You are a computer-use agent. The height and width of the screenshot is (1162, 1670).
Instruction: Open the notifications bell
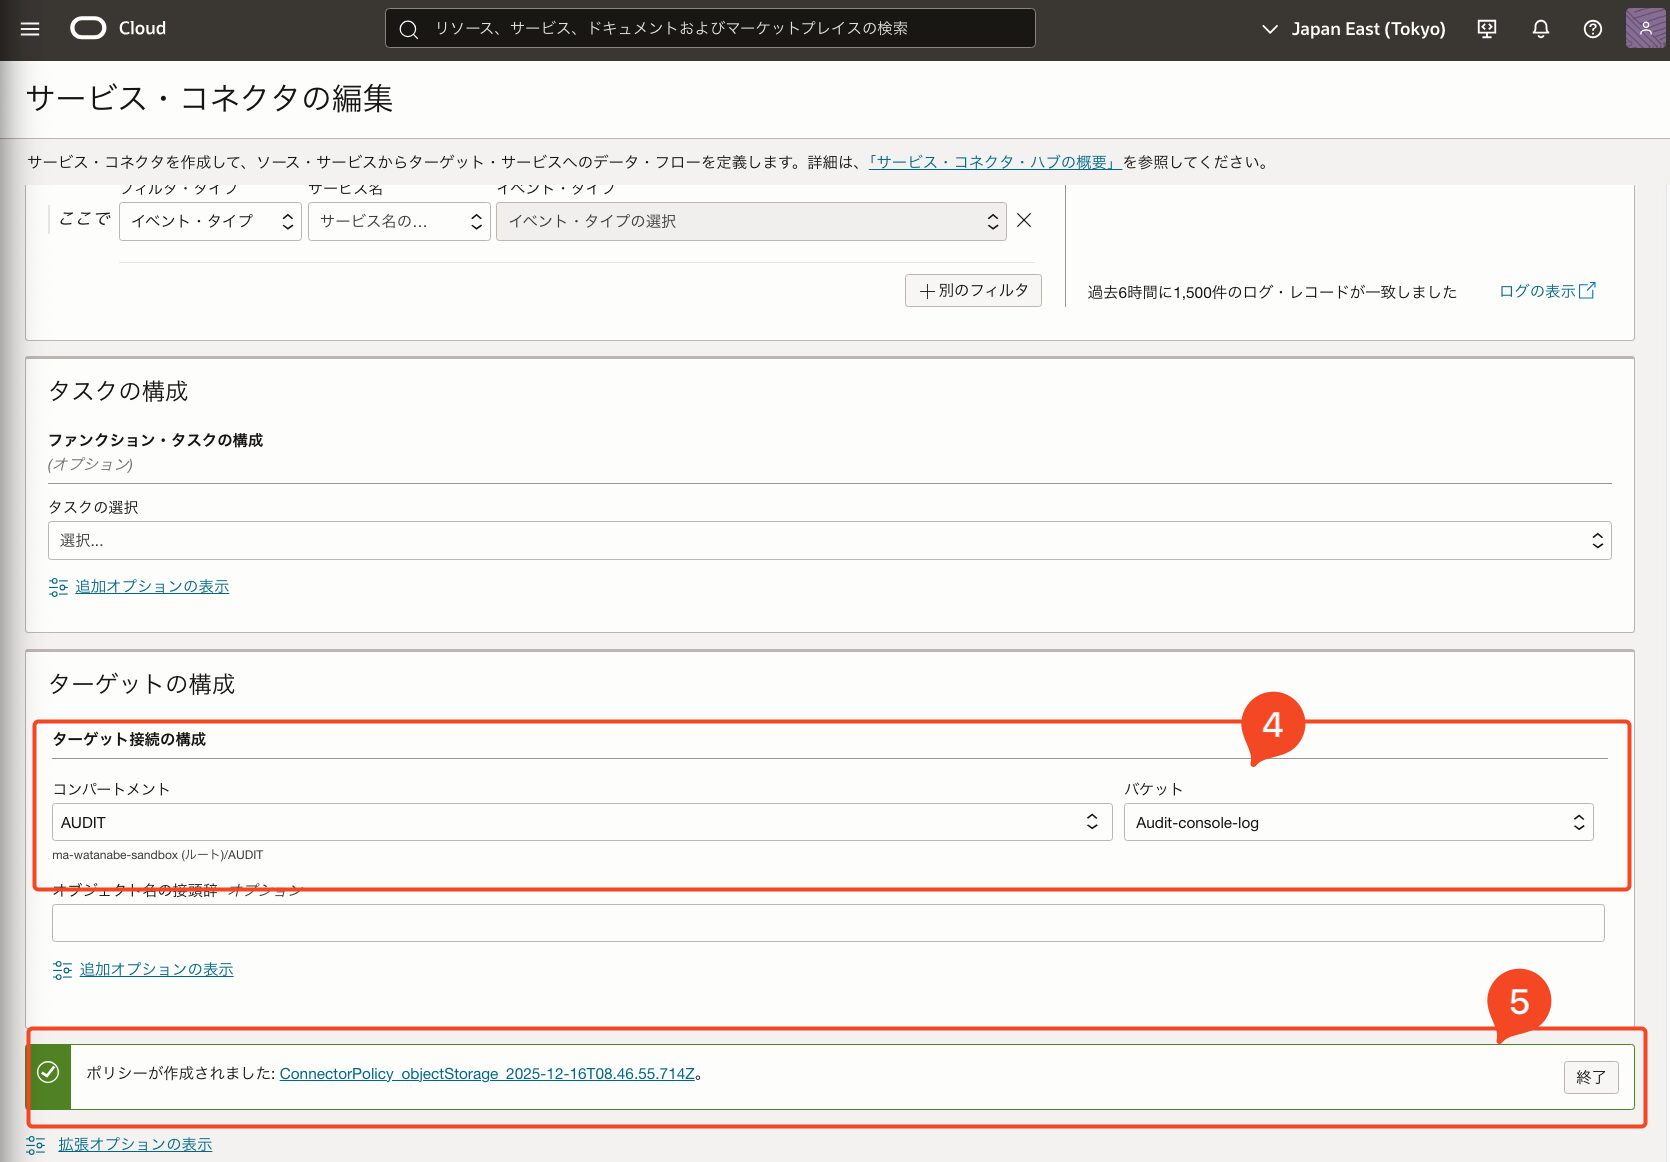pos(1540,29)
